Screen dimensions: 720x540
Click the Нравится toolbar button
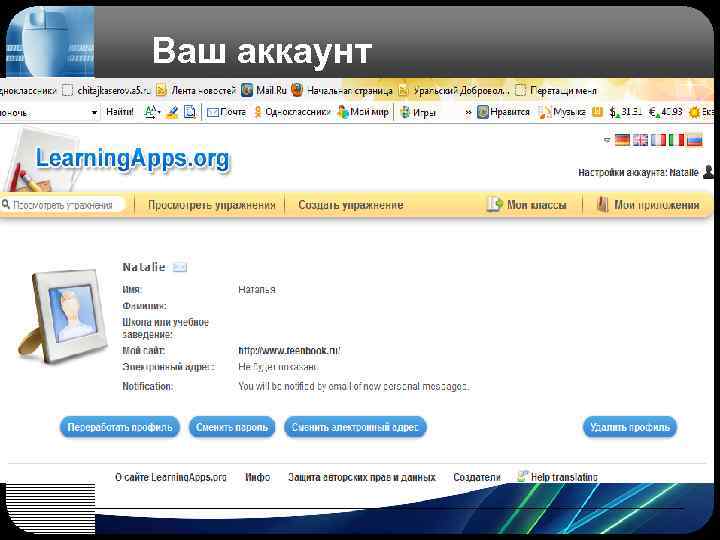point(503,112)
